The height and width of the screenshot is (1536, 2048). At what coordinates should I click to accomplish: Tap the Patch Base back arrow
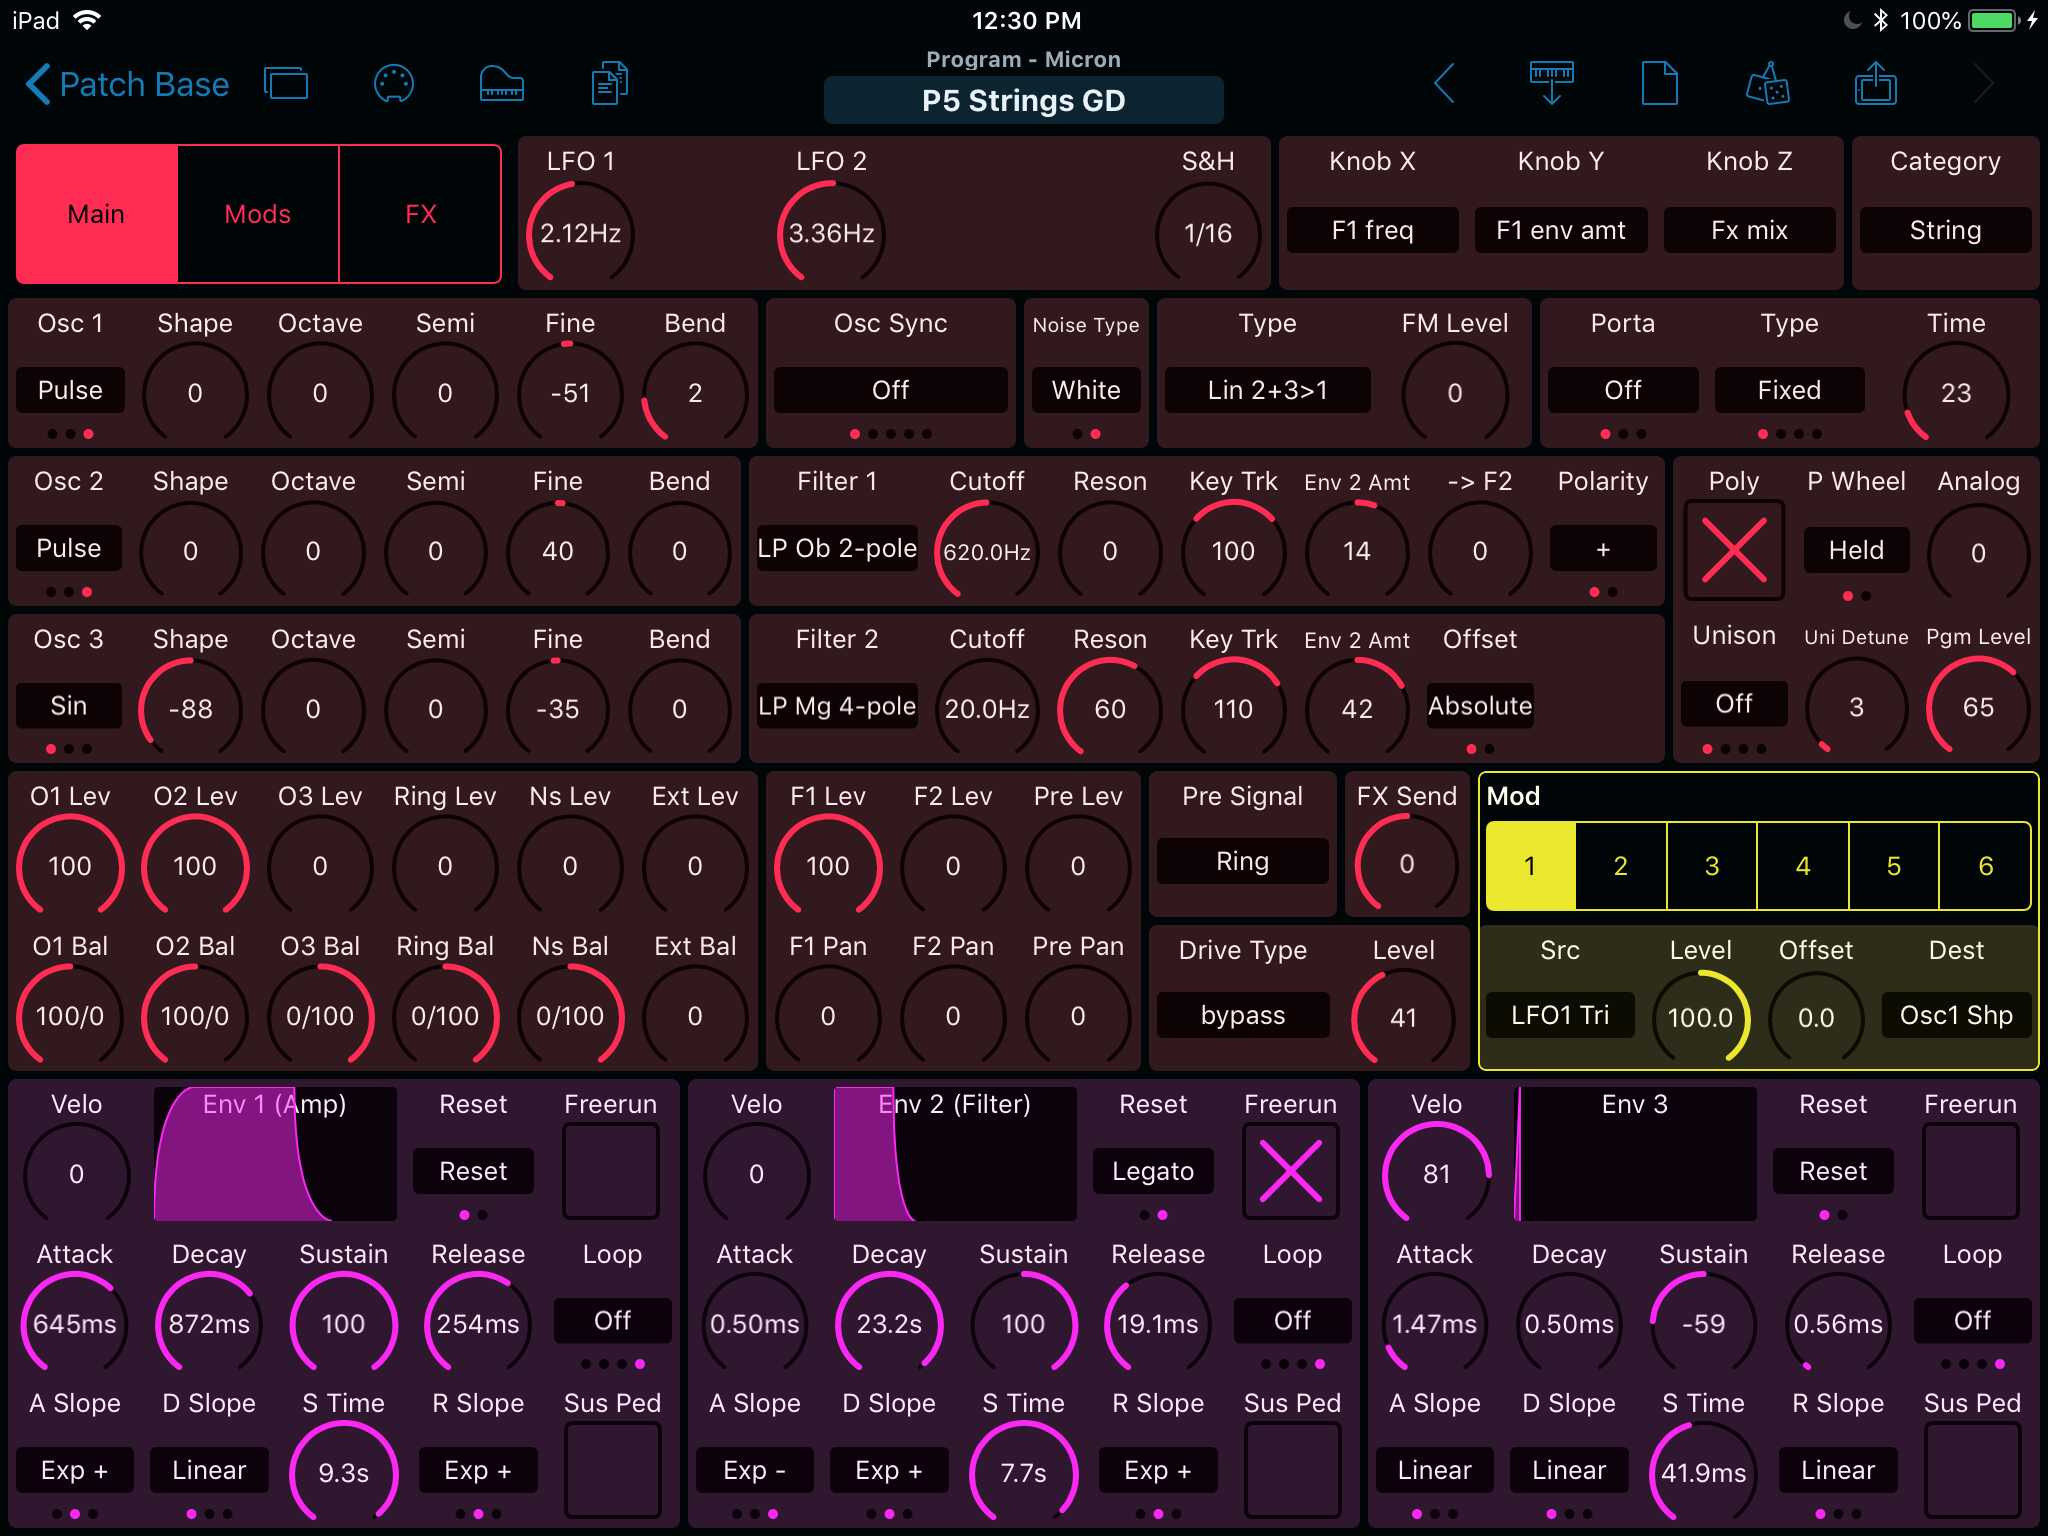pyautogui.click(x=38, y=84)
